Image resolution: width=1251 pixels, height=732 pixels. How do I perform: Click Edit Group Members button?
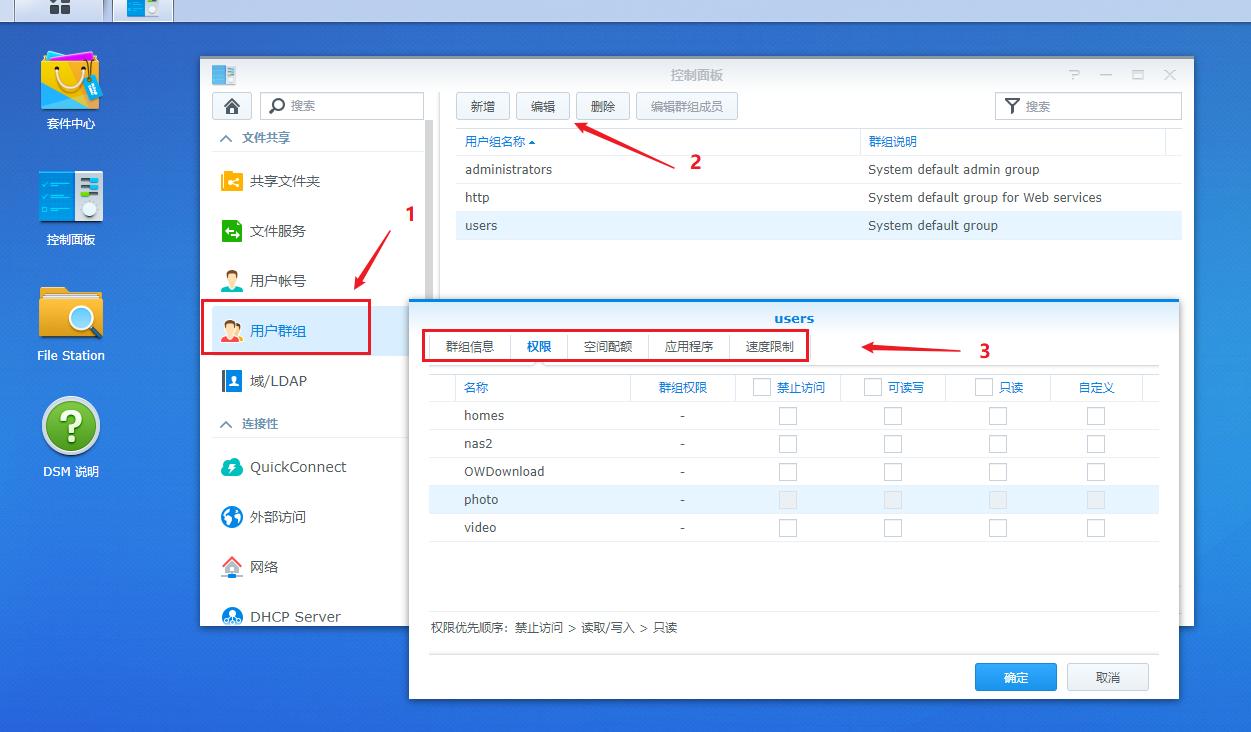pos(687,106)
